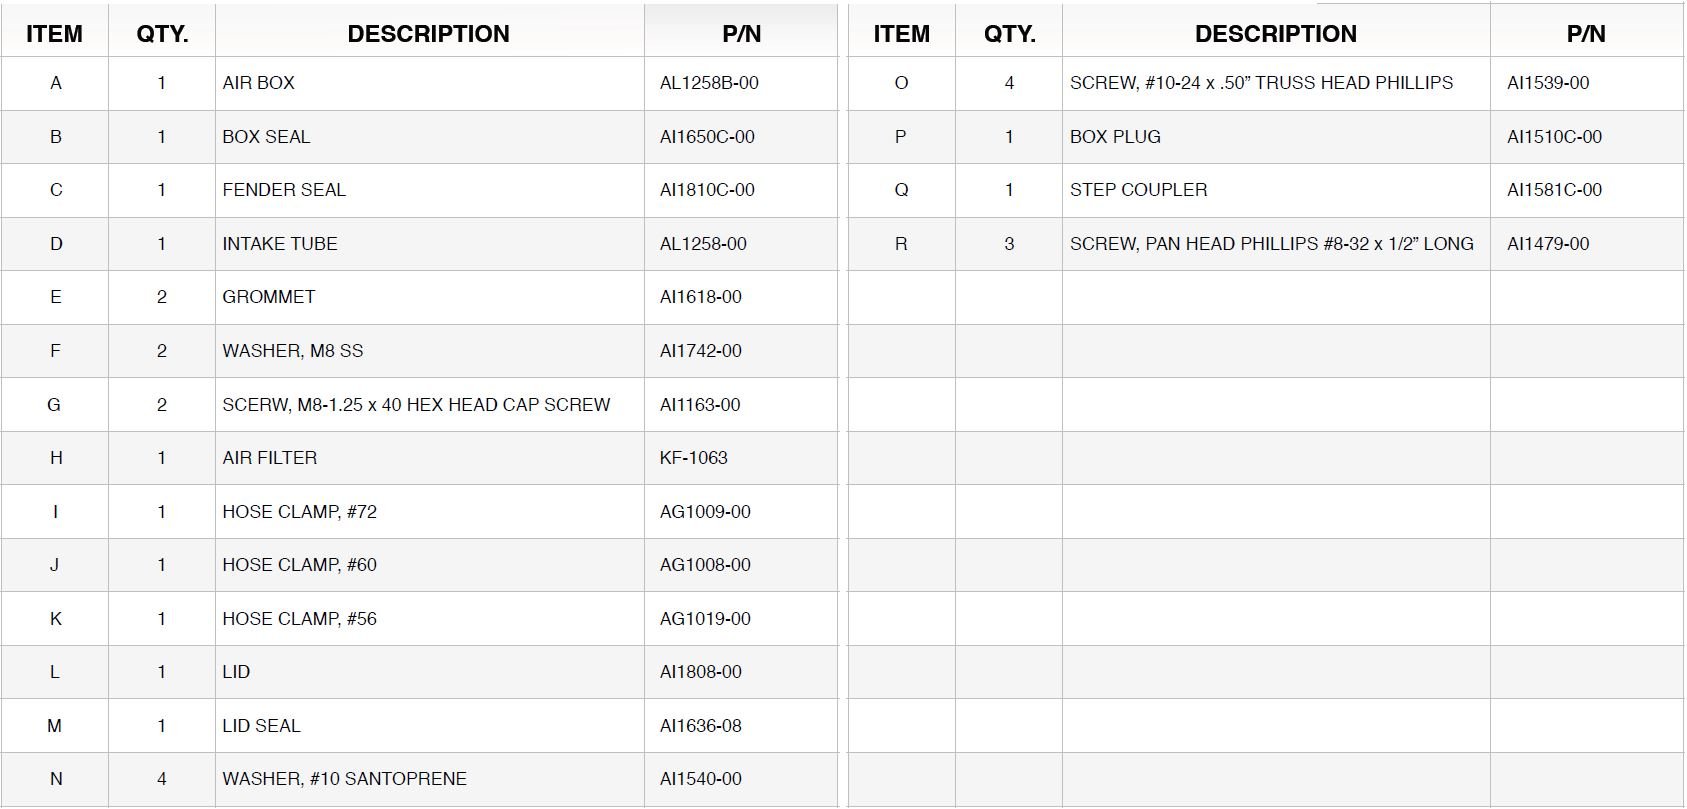Click part number AI1618-00 for GROMMET
The width and height of the screenshot is (1687, 809).
tap(701, 297)
